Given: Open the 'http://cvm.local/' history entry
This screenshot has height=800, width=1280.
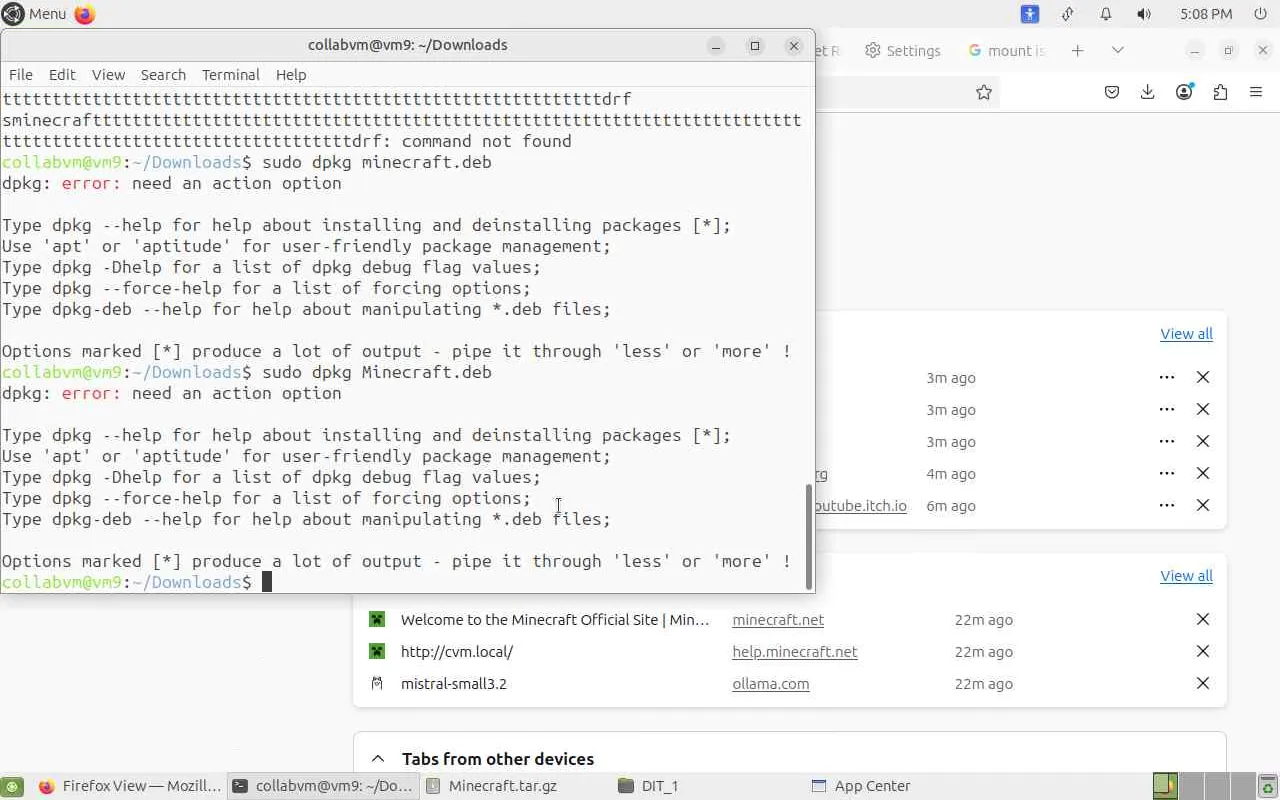Looking at the screenshot, I should 457,652.
